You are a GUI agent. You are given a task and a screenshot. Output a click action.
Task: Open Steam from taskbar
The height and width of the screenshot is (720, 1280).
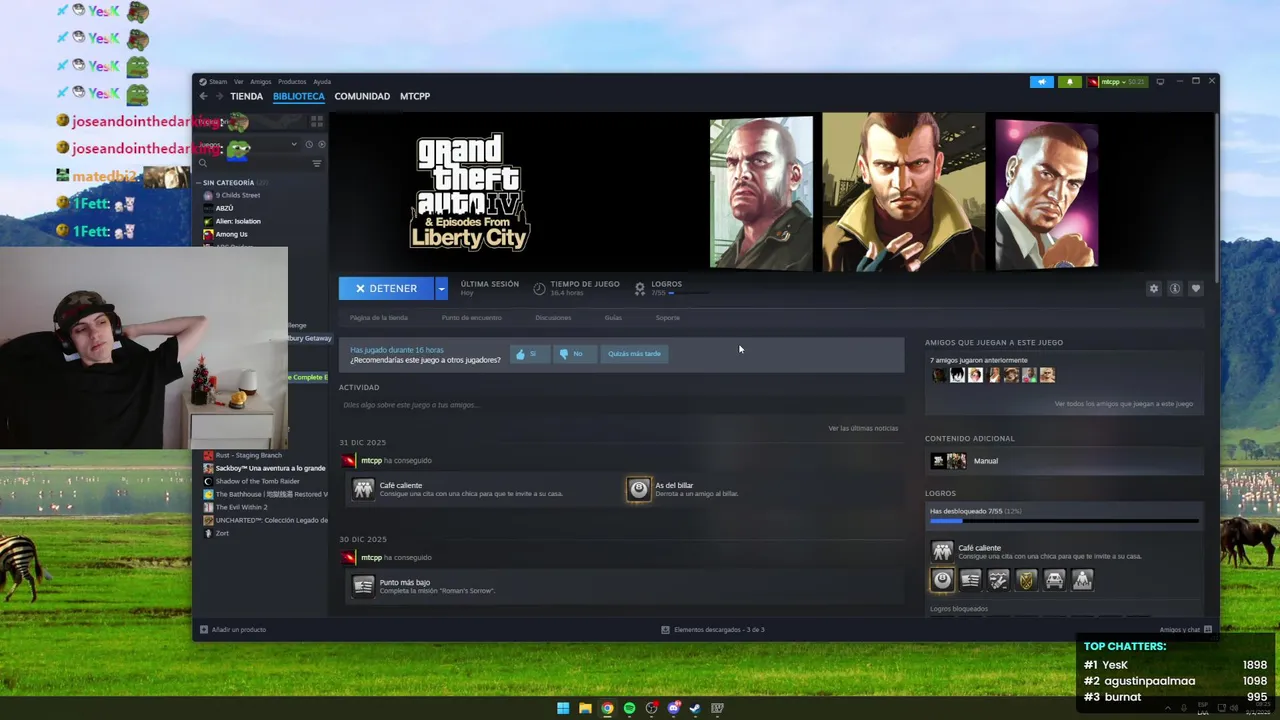point(695,708)
